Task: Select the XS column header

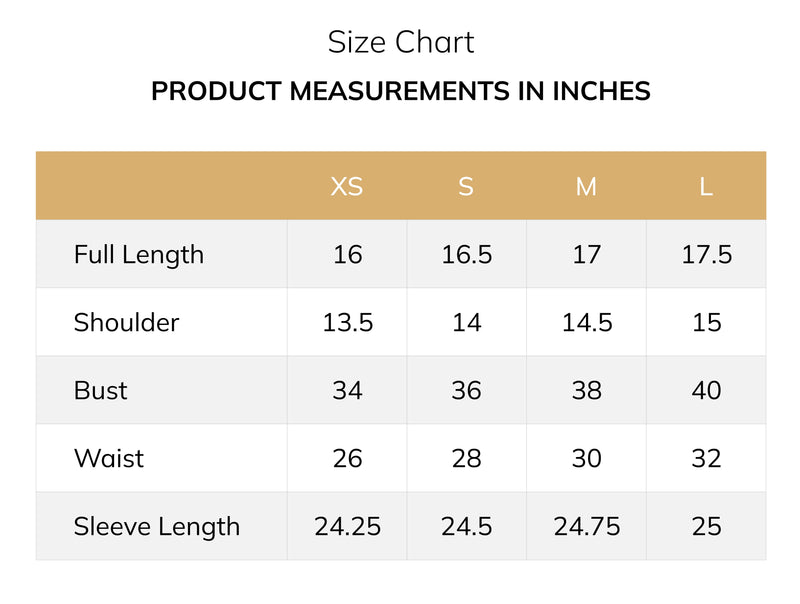Action: [347, 186]
